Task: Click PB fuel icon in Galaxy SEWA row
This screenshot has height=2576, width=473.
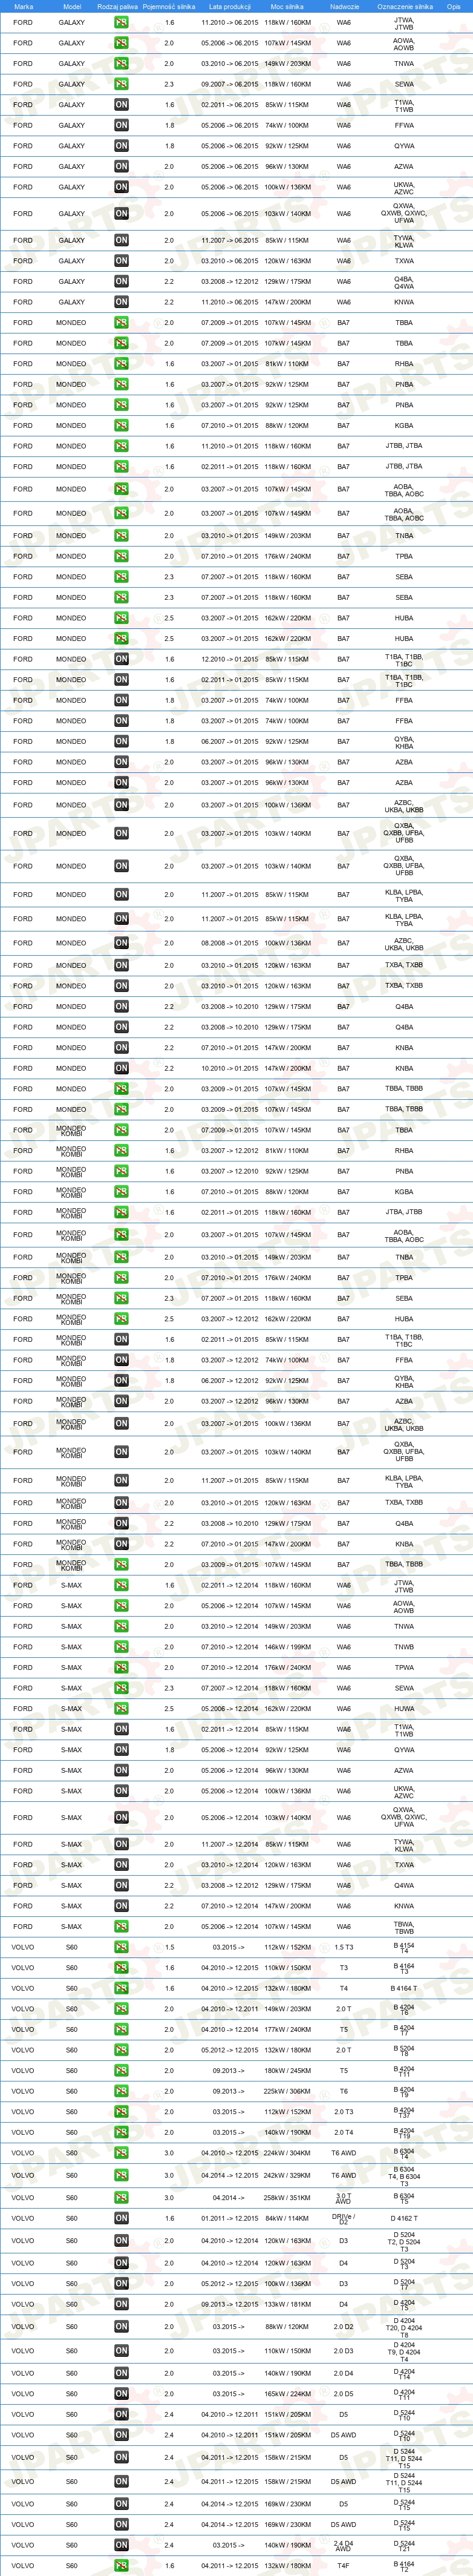Action: click(x=121, y=84)
